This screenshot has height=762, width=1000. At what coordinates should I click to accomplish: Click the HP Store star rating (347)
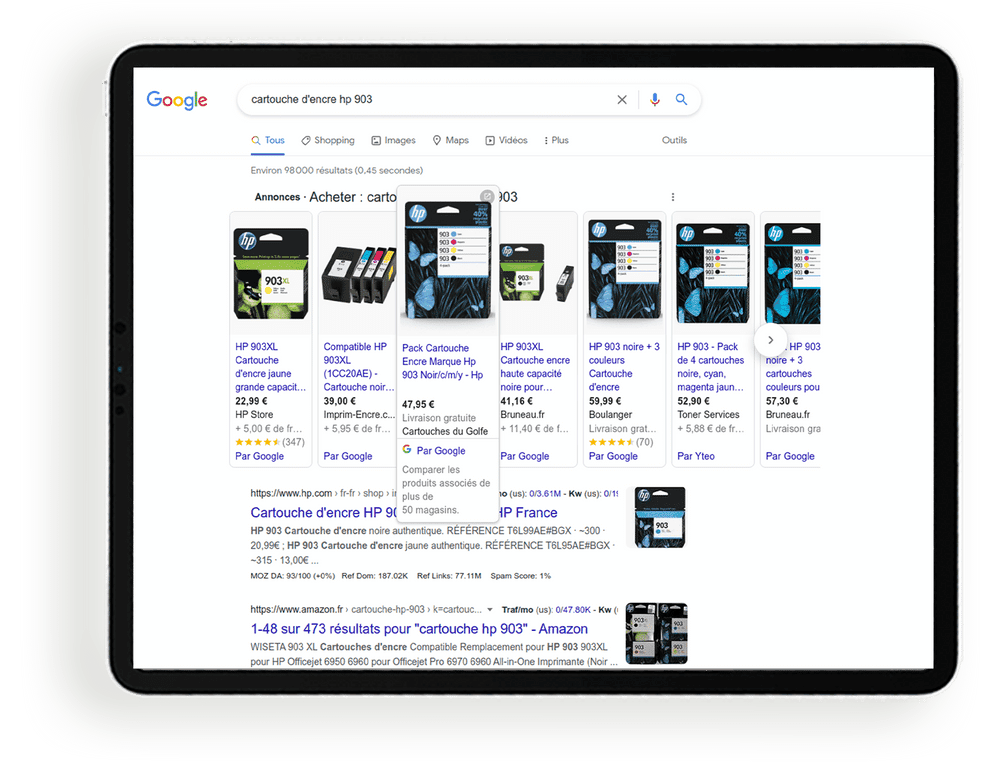point(270,442)
